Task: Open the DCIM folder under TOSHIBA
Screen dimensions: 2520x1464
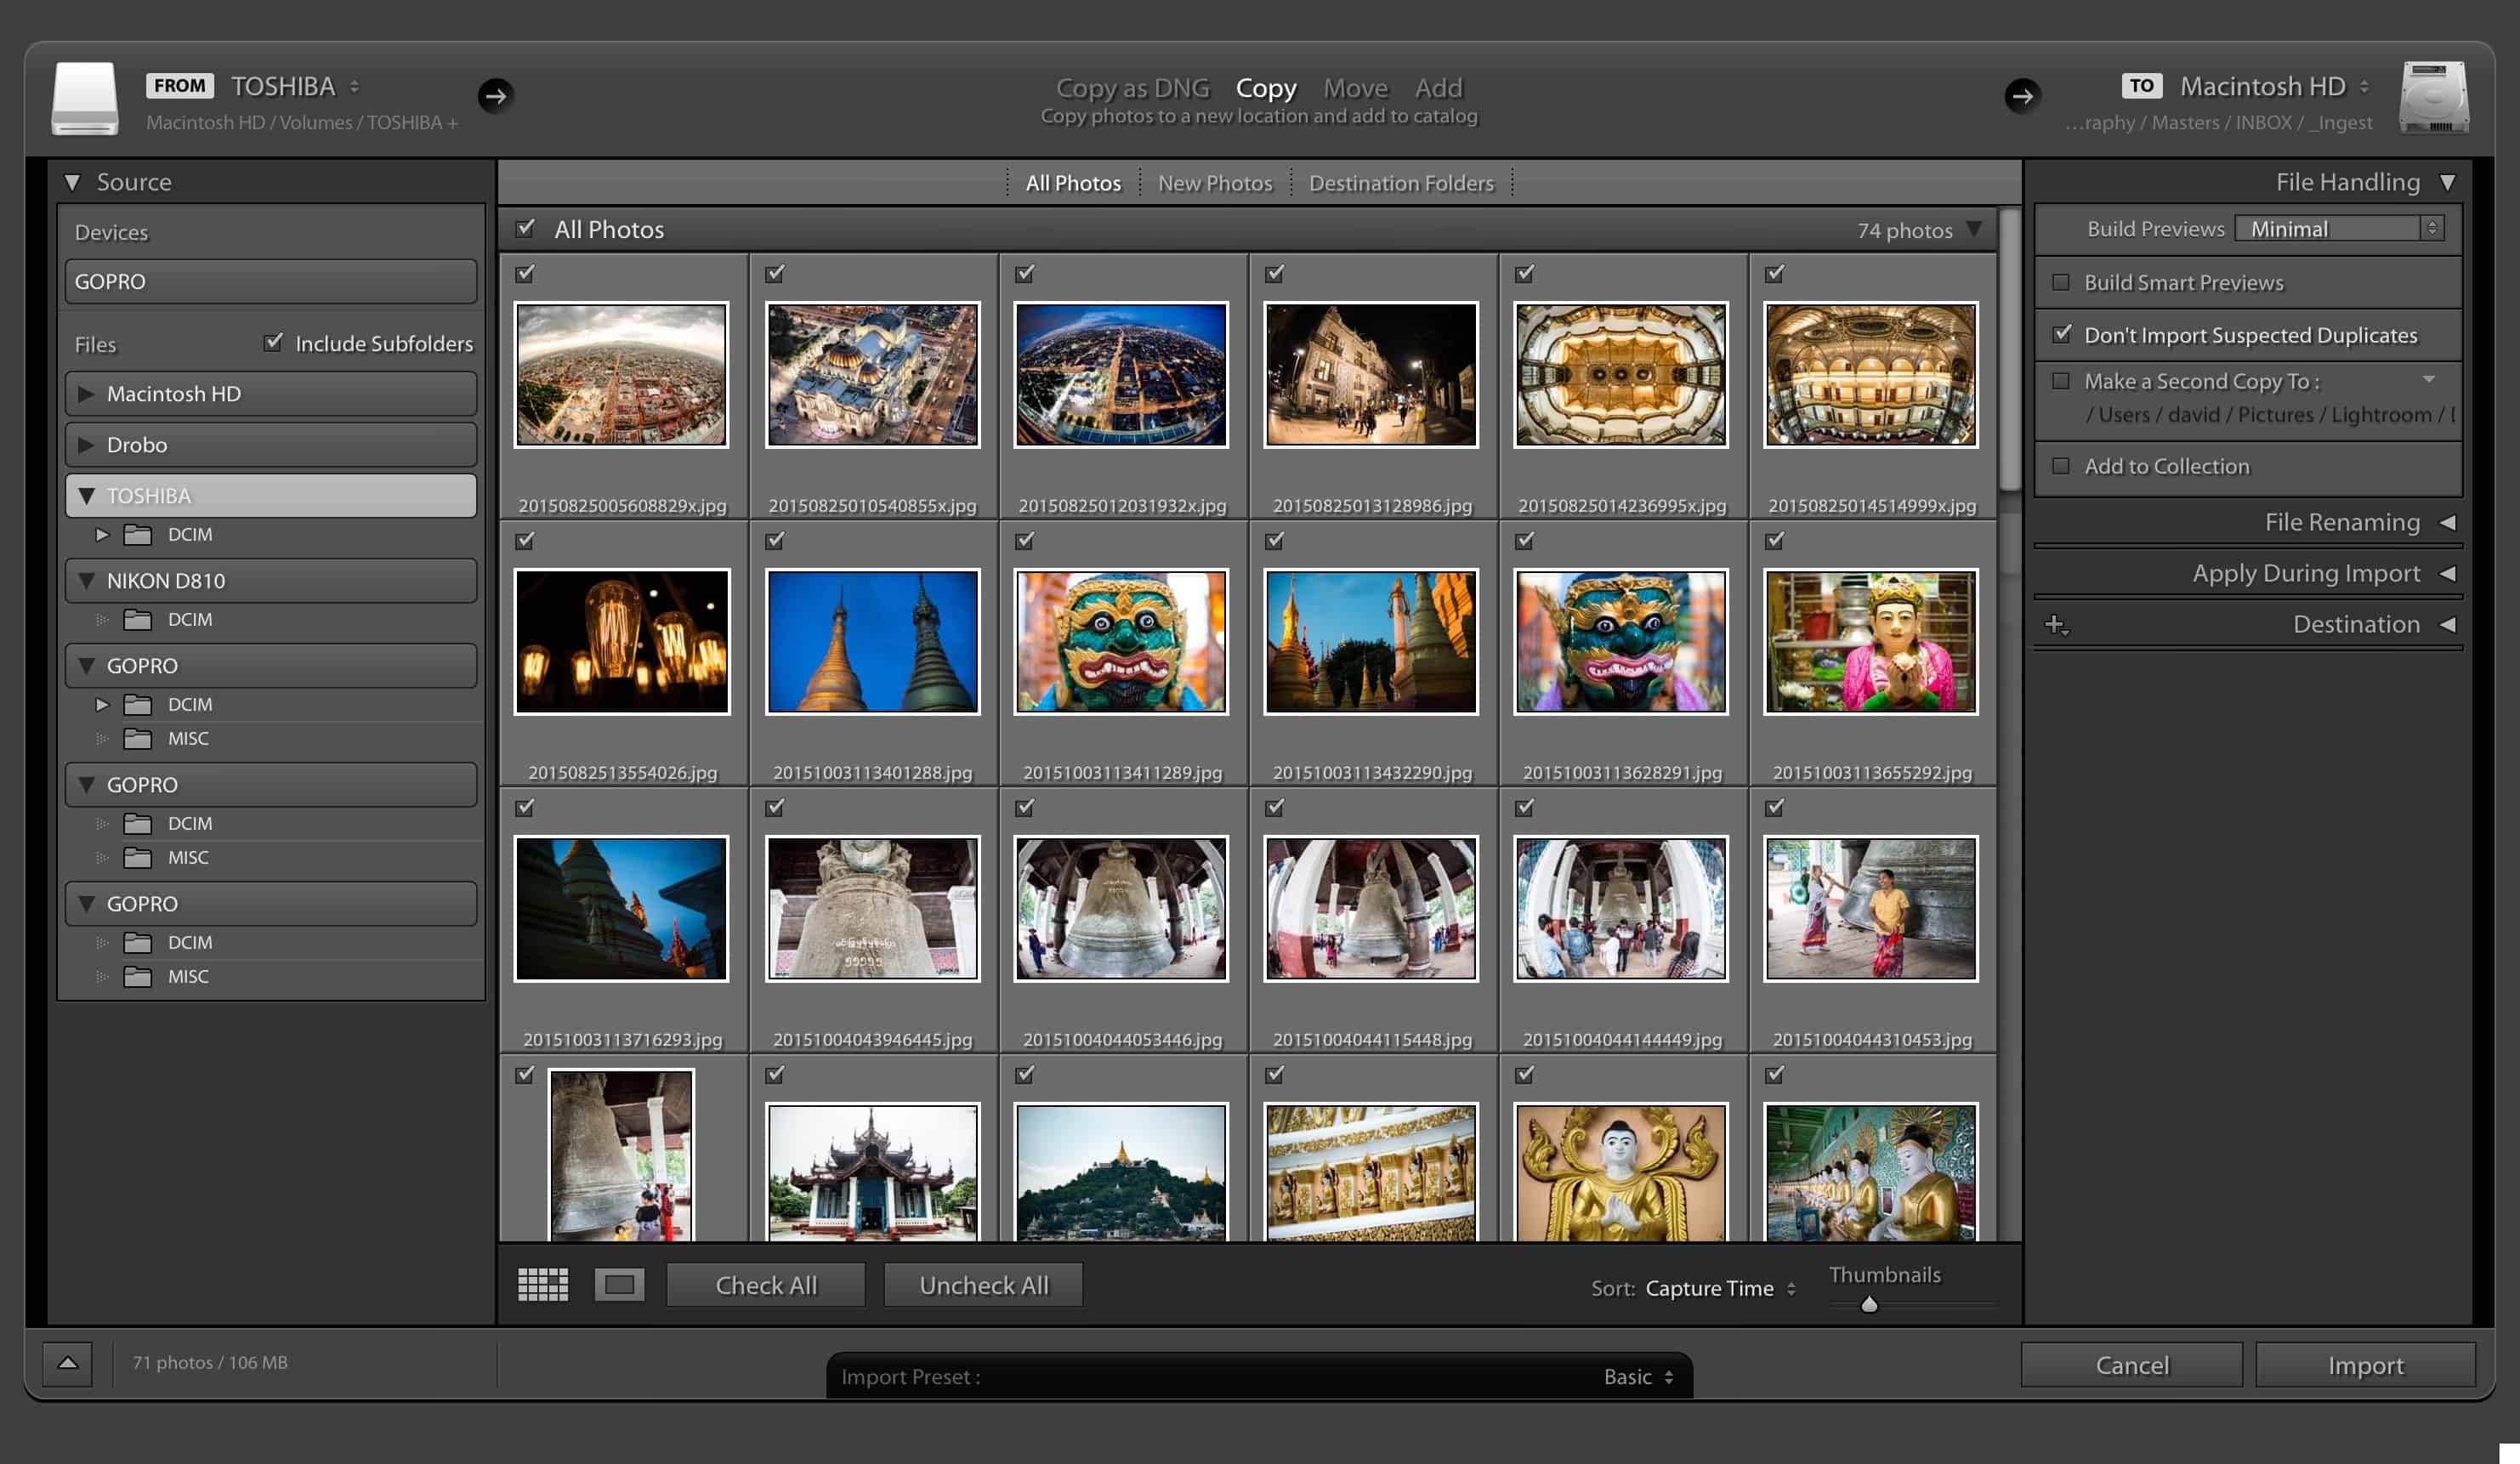Action: [x=190, y=535]
